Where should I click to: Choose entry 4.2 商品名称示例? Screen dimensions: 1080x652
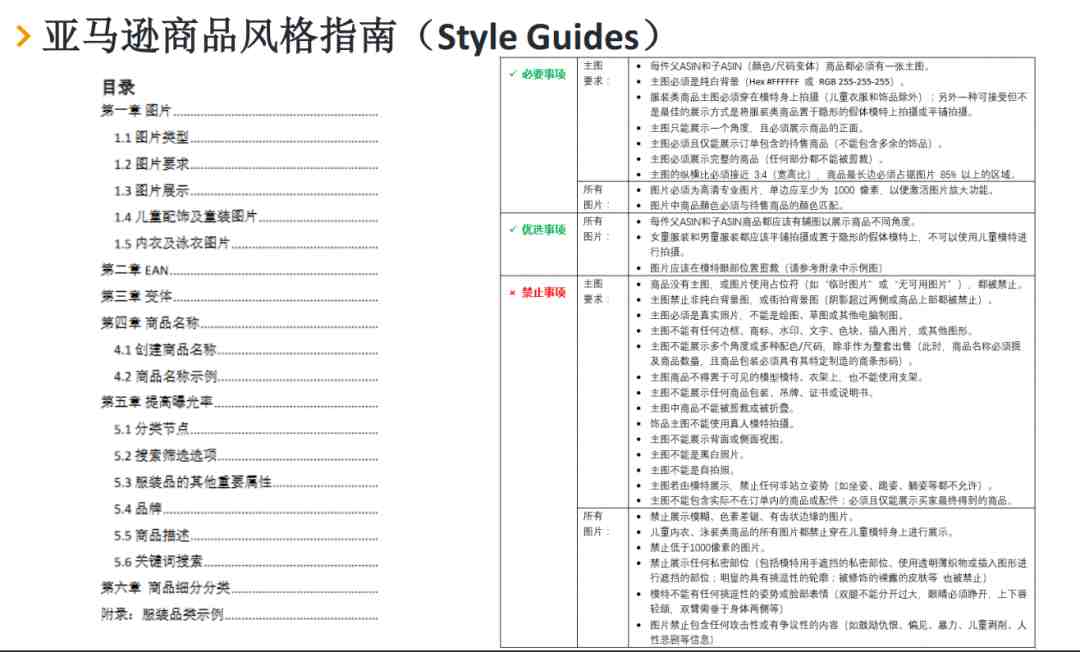click(x=246, y=376)
